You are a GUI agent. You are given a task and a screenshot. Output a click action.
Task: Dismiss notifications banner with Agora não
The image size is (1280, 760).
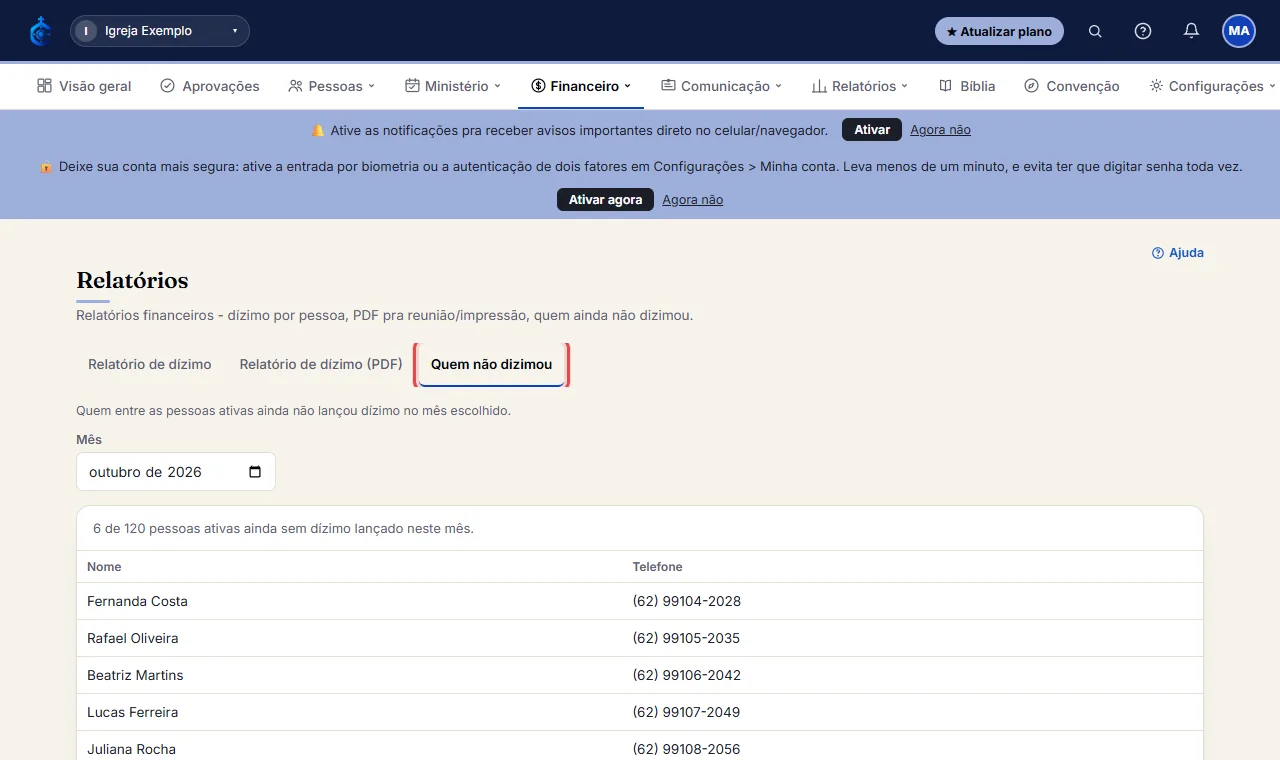pos(940,130)
